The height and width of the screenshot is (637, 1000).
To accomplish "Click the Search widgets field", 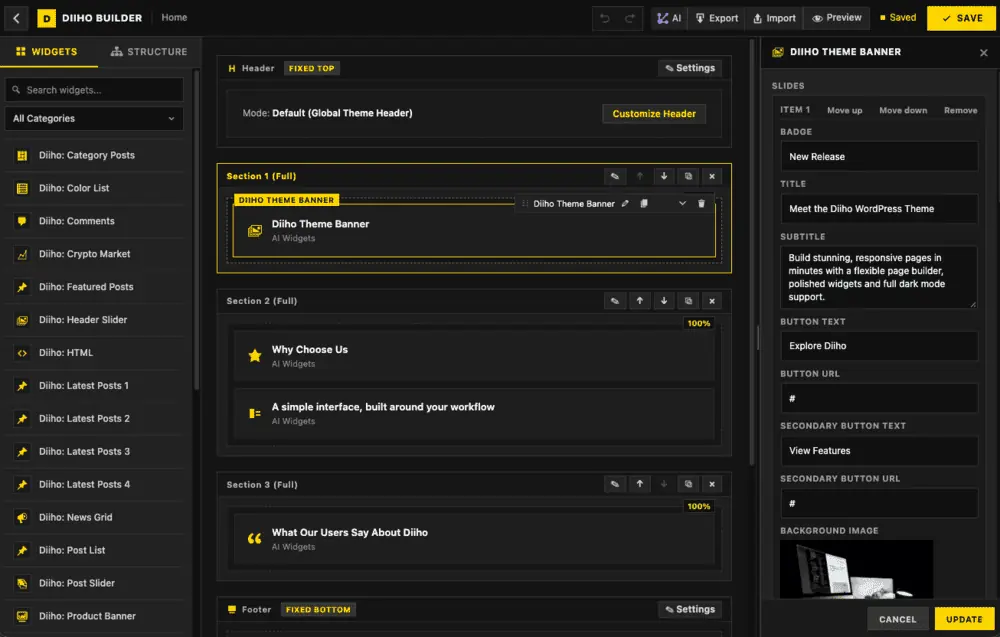I will coord(94,90).
